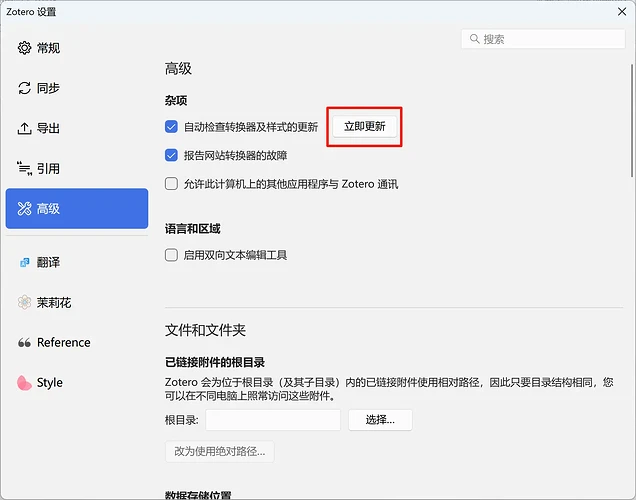Switch to the Style plugin settings
Image resolution: width=636 pixels, height=500 pixels.
(x=77, y=382)
